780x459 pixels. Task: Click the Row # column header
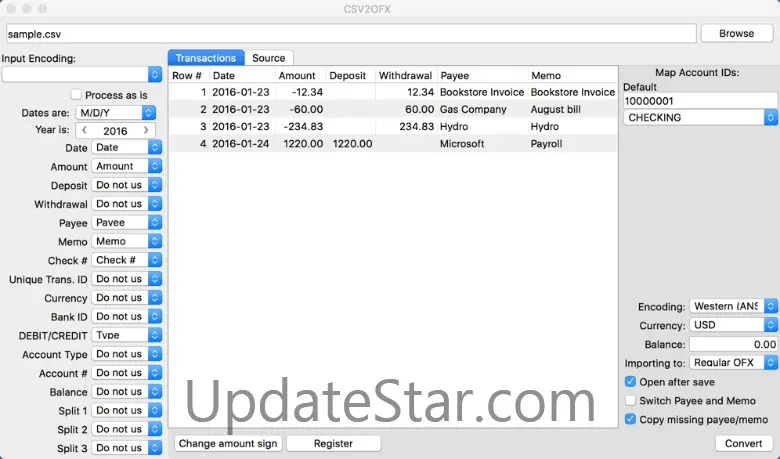(189, 76)
